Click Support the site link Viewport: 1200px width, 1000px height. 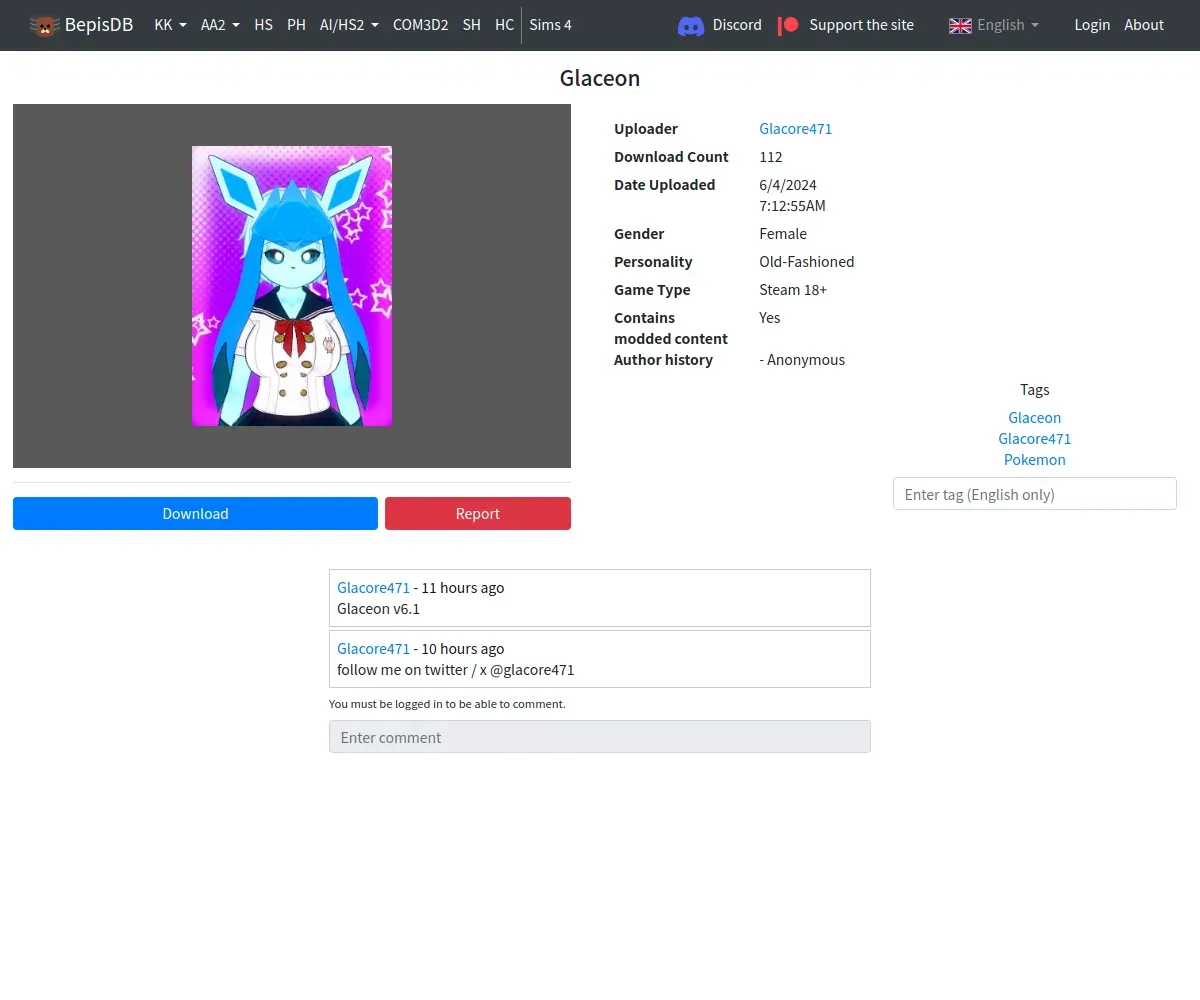point(861,25)
